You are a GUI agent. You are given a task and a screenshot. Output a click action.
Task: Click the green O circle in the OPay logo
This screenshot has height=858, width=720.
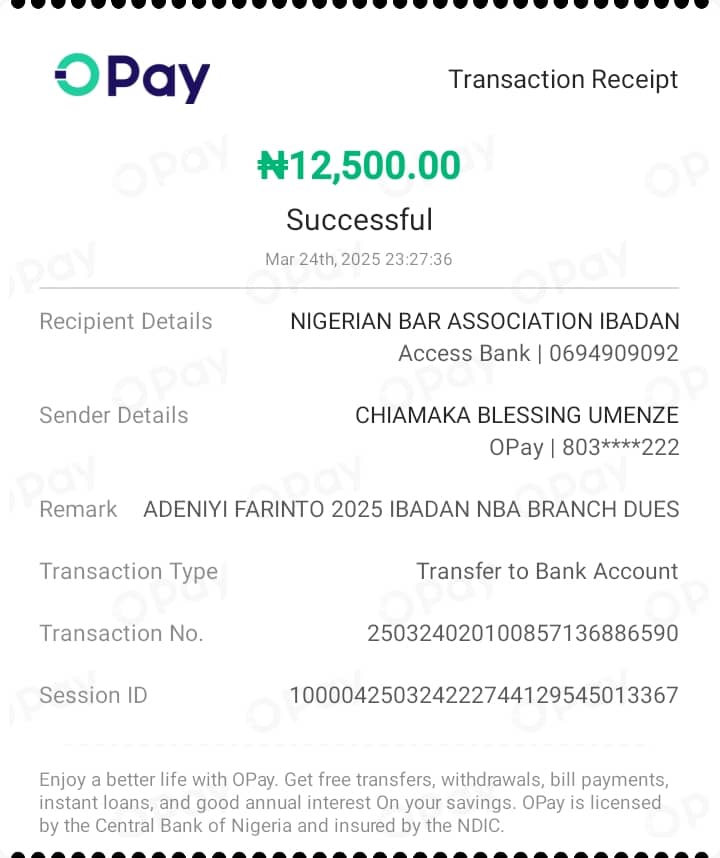point(77,74)
